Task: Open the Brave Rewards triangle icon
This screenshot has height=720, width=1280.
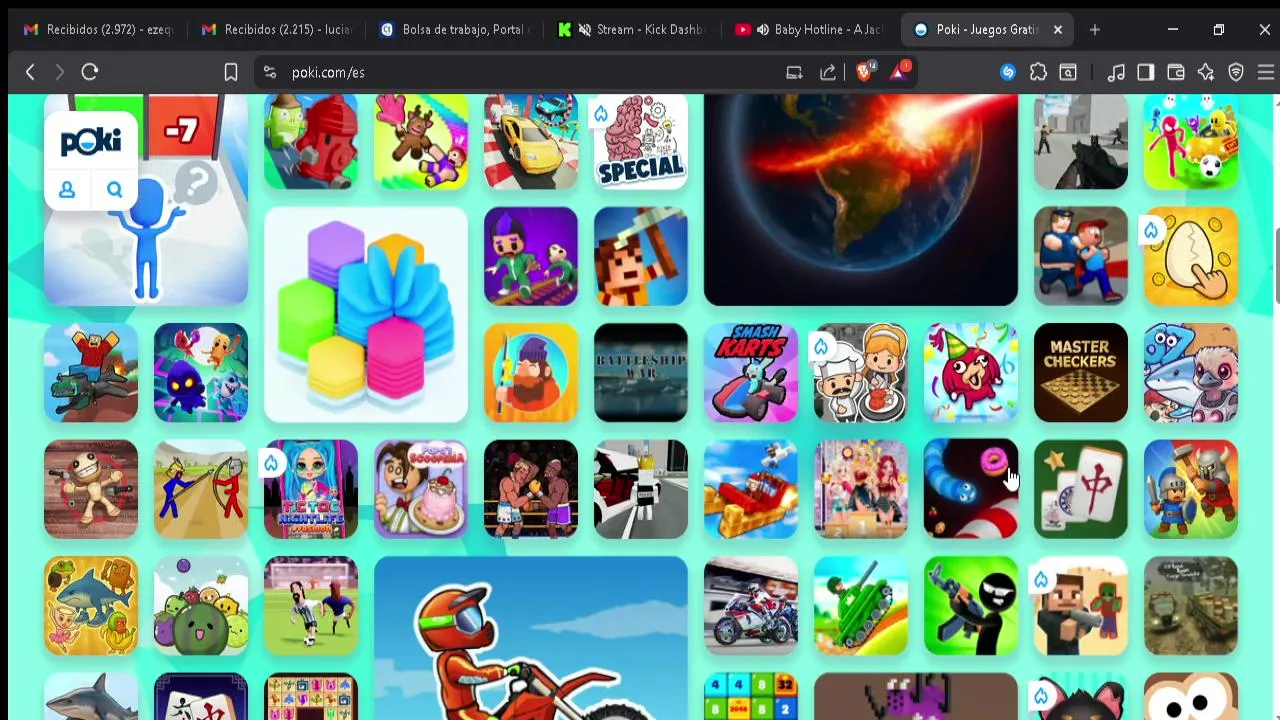Action: (x=900, y=71)
